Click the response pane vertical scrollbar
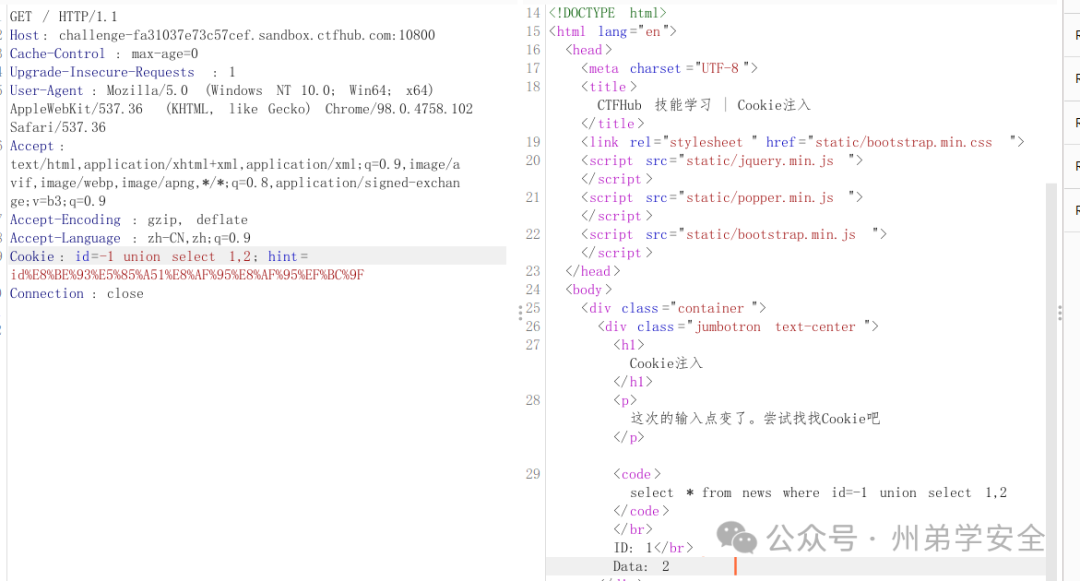The width and height of the screenshot is (1080, 581). point(1051,381)
